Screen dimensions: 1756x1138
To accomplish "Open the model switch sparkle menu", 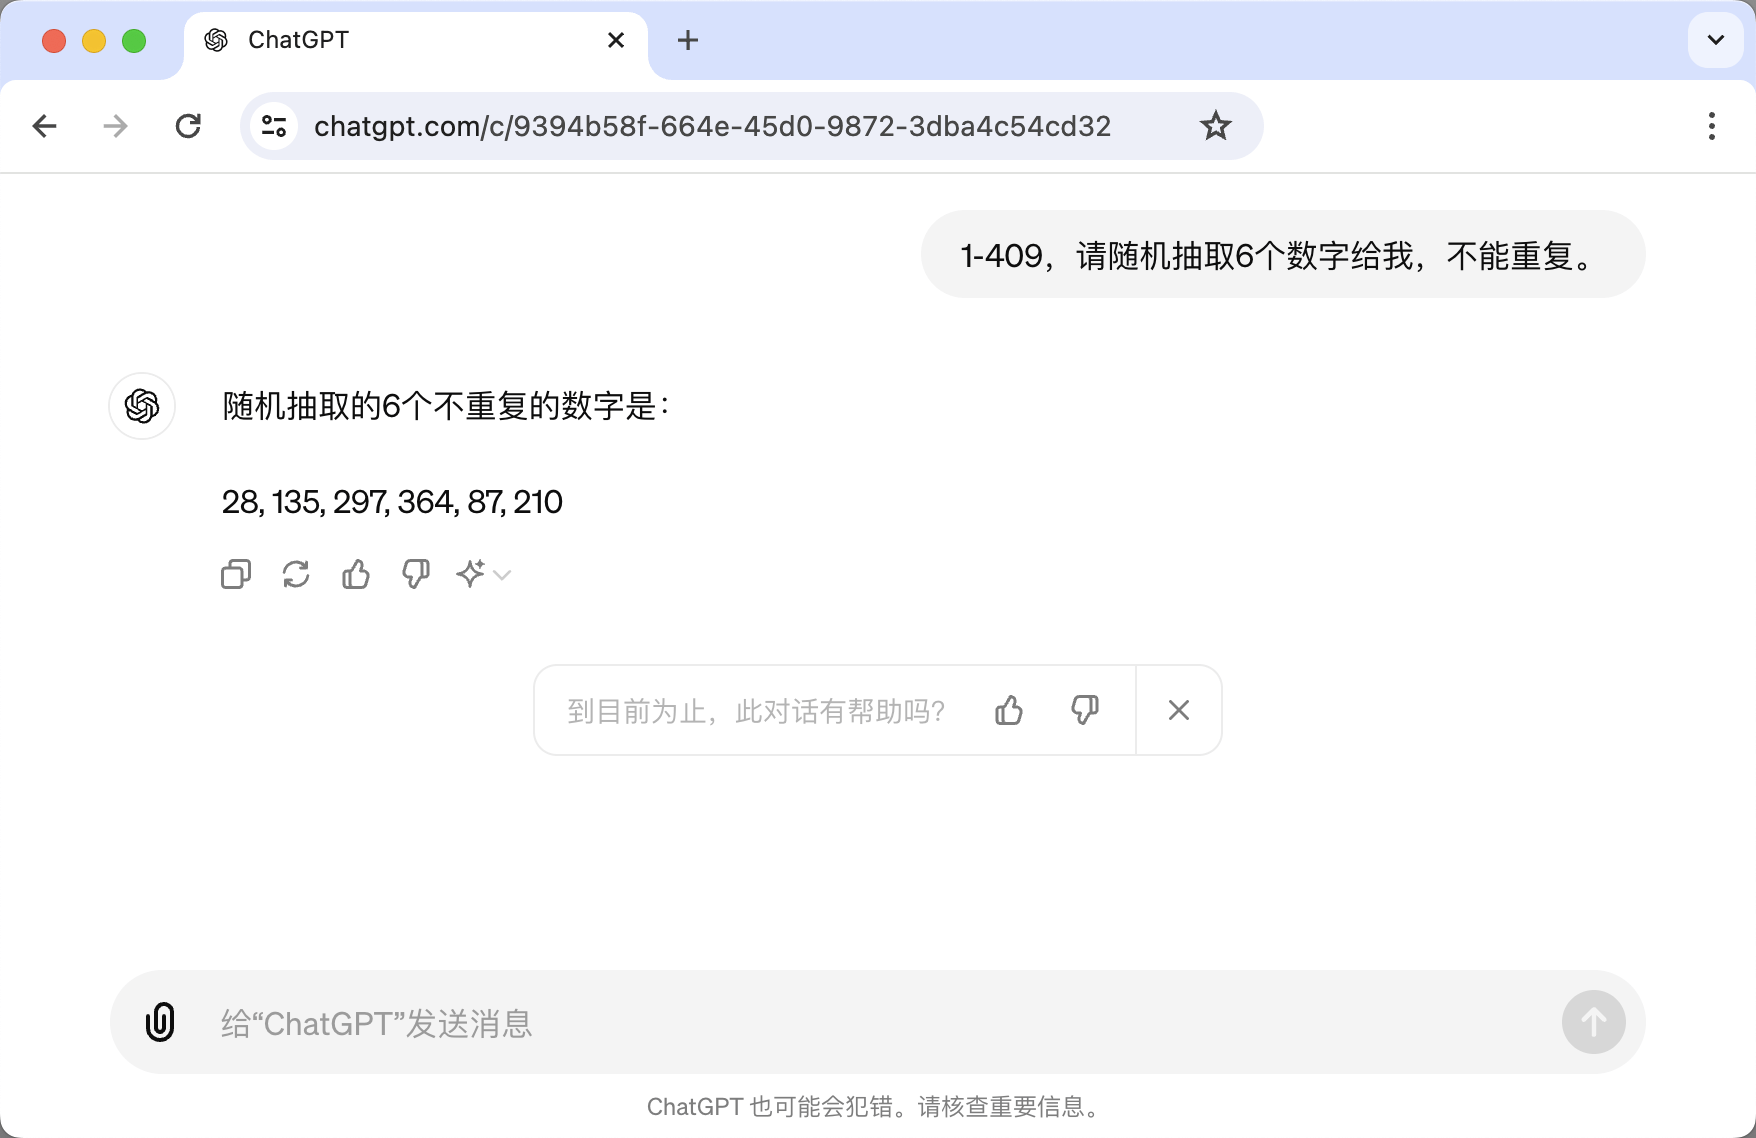I will [484, 574].
